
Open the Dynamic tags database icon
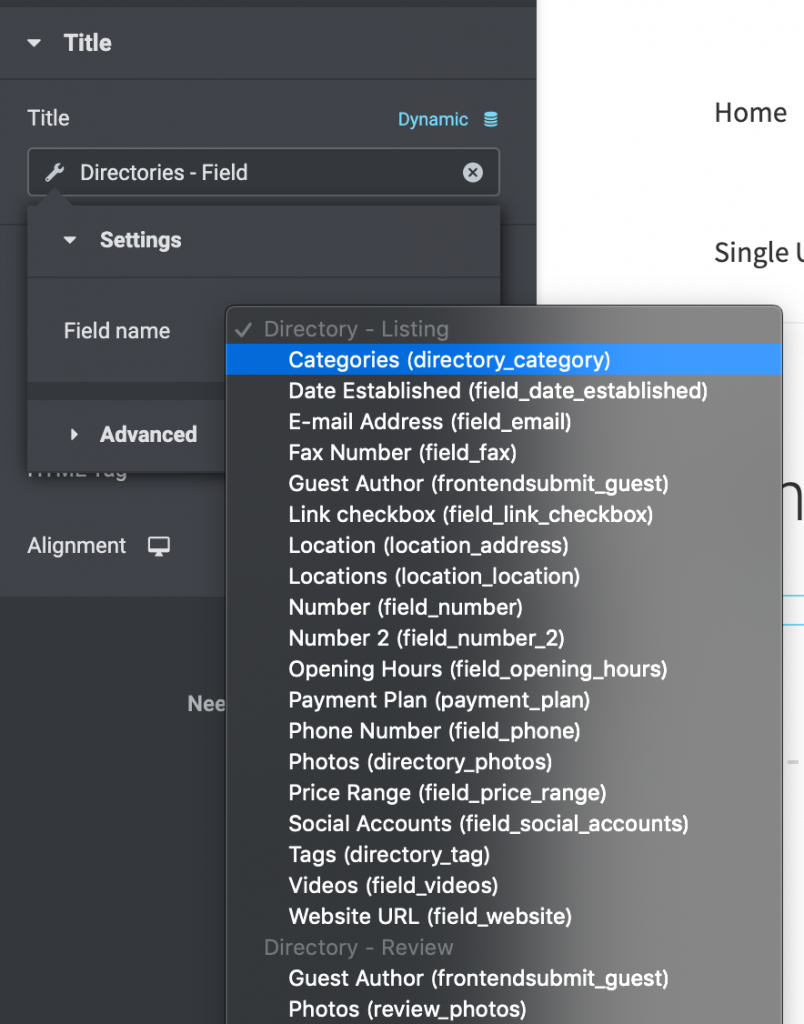(x=489, y=118)
